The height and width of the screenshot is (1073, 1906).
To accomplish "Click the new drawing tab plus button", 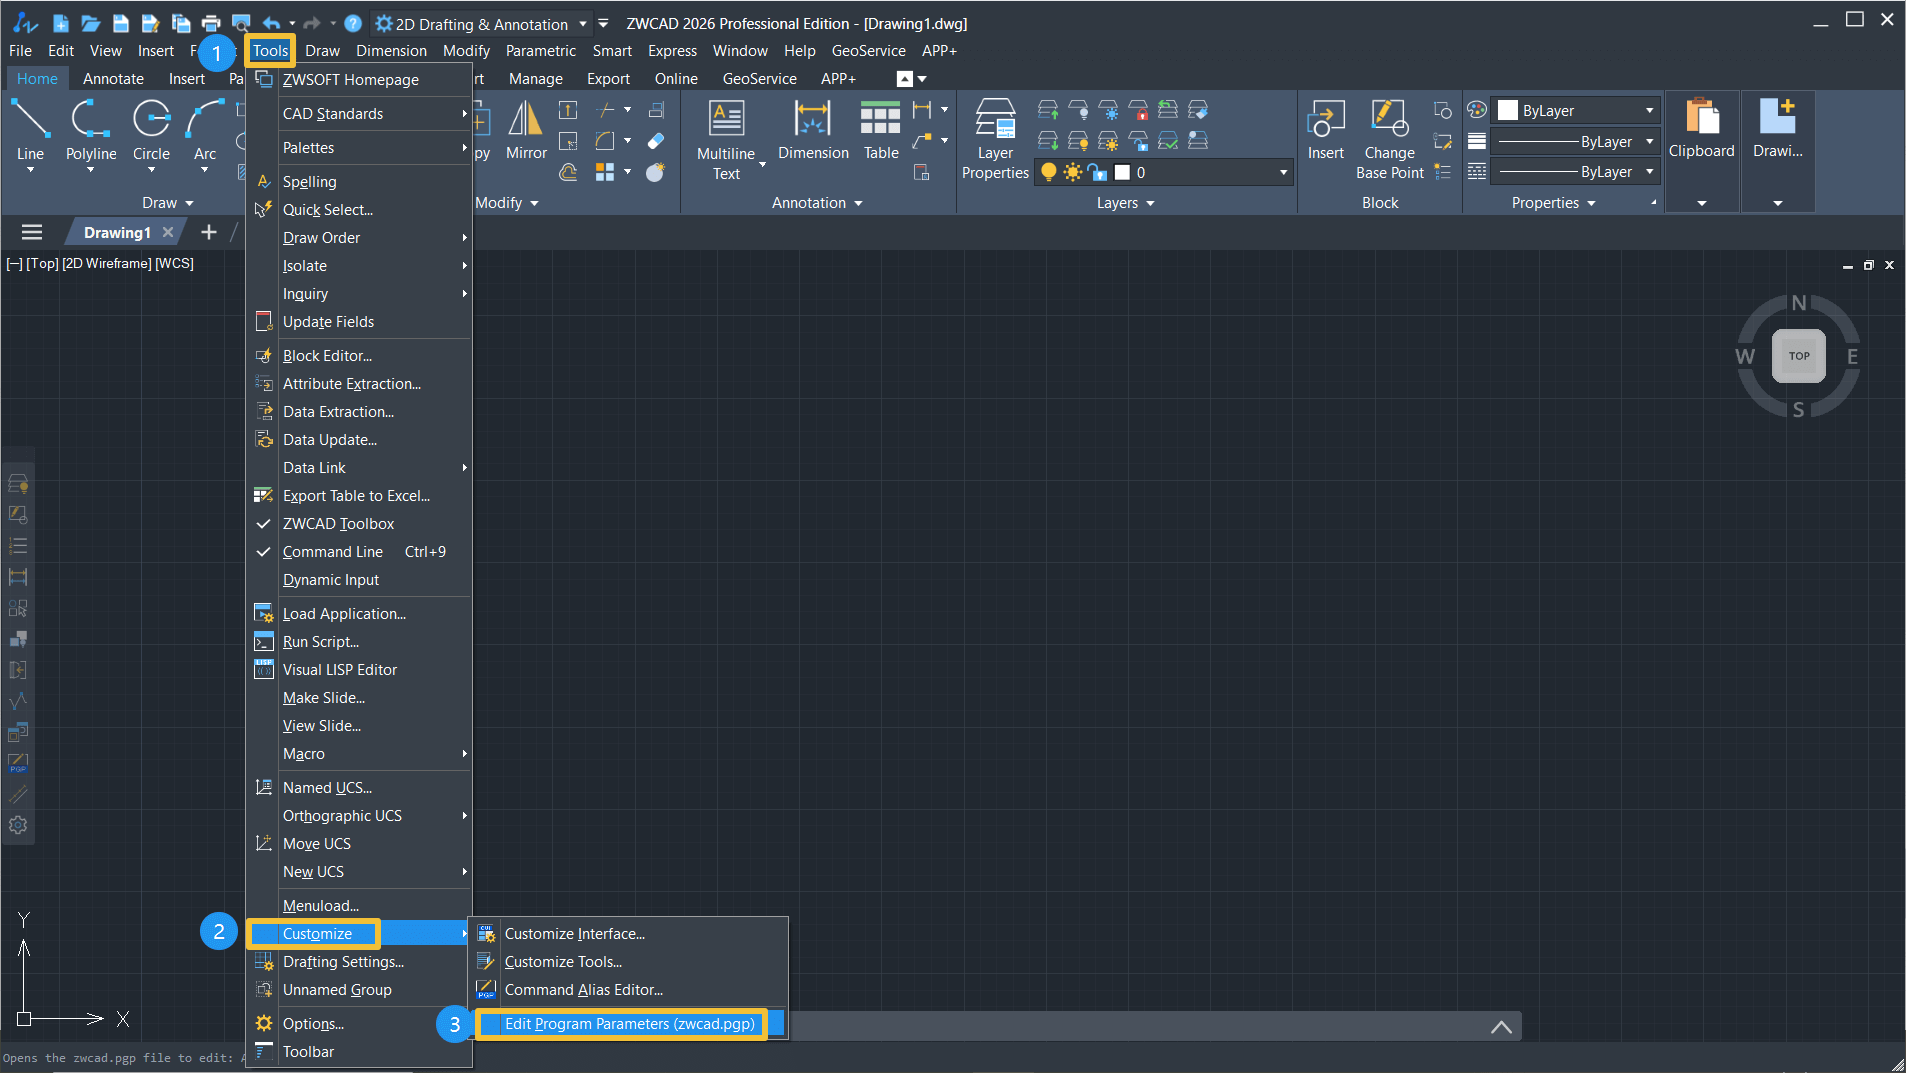I will [208, 233].
